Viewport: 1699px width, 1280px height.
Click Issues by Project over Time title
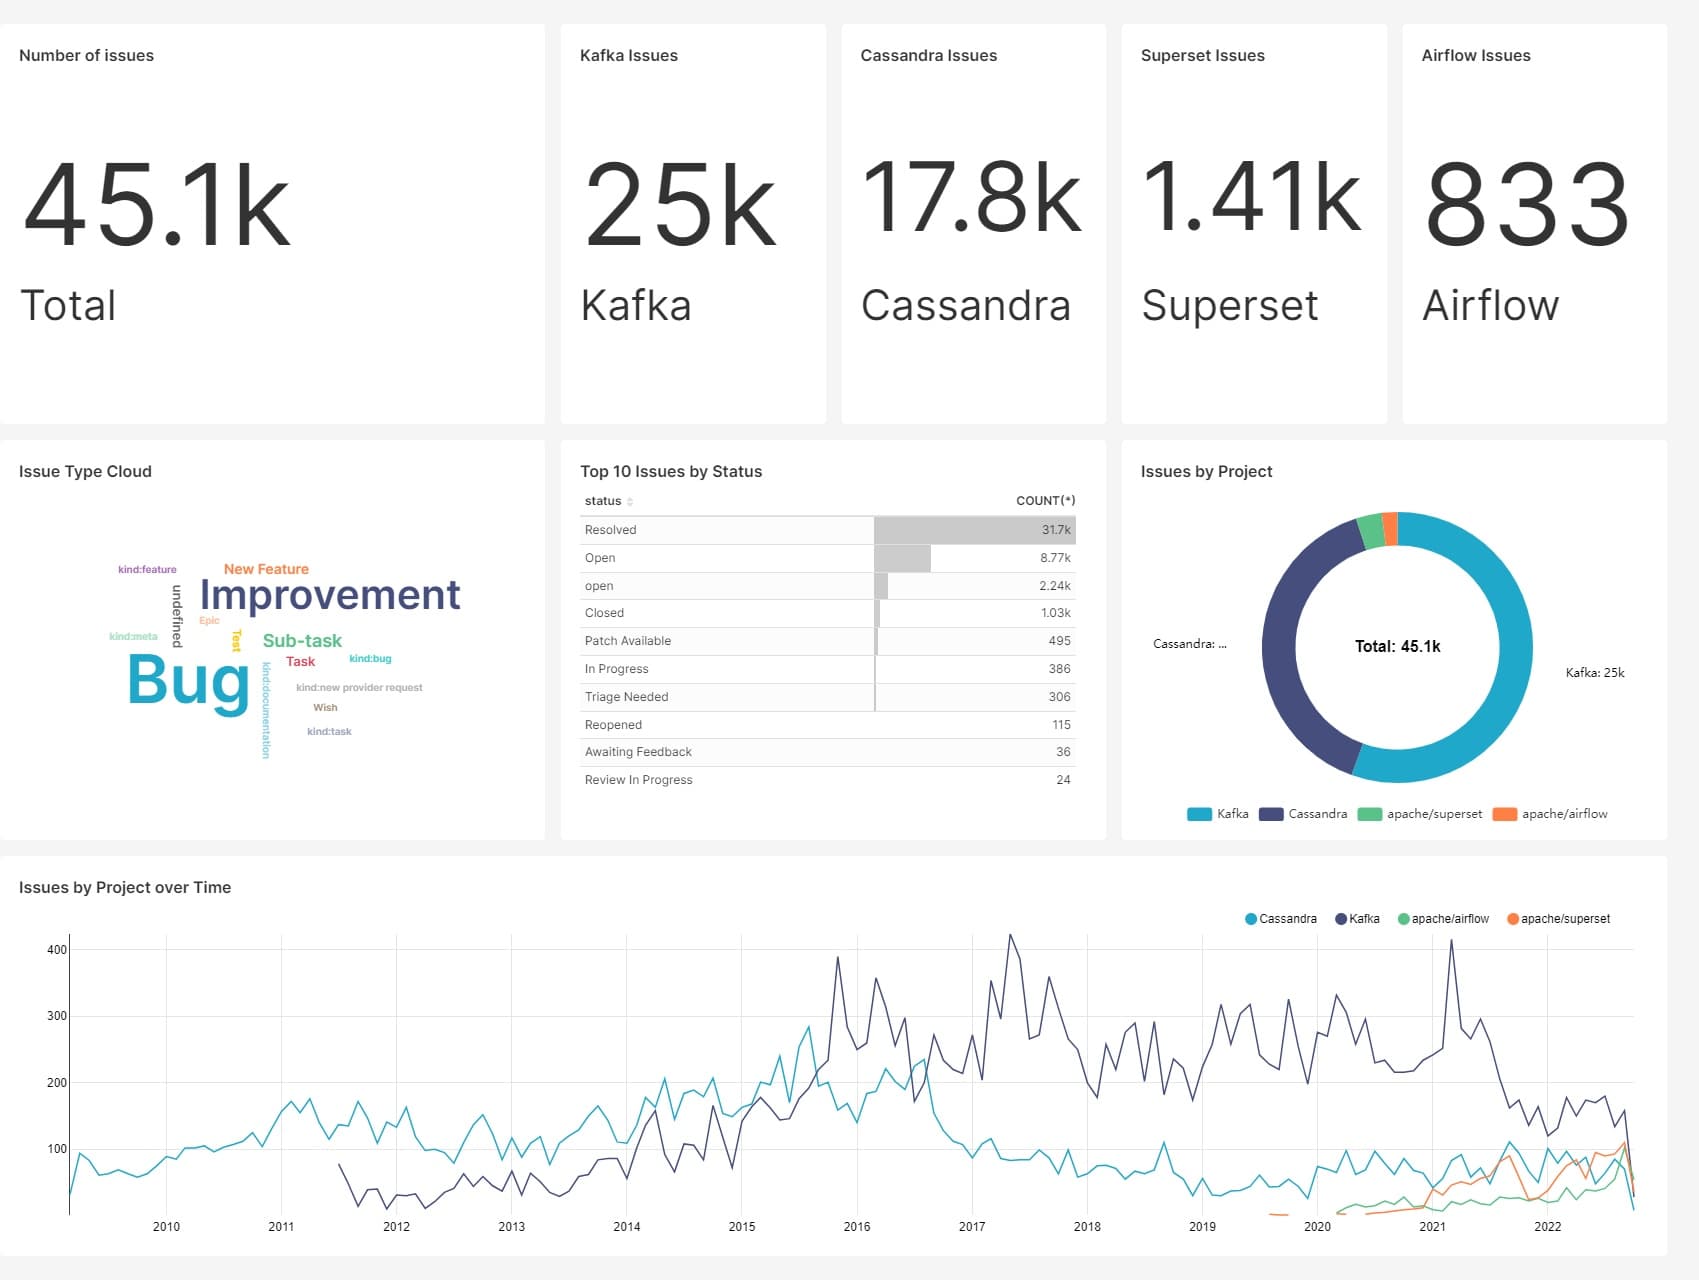pos(125,888)
